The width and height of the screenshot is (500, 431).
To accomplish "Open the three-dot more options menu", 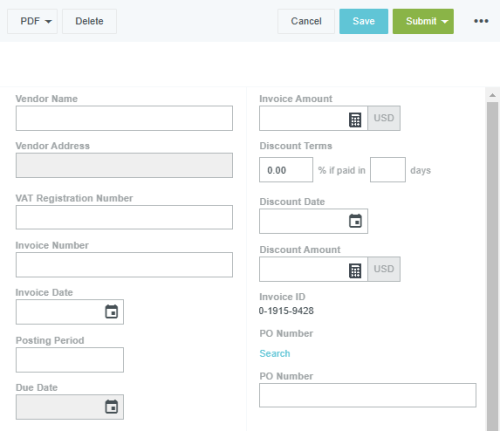I will (x=481, y=21).
